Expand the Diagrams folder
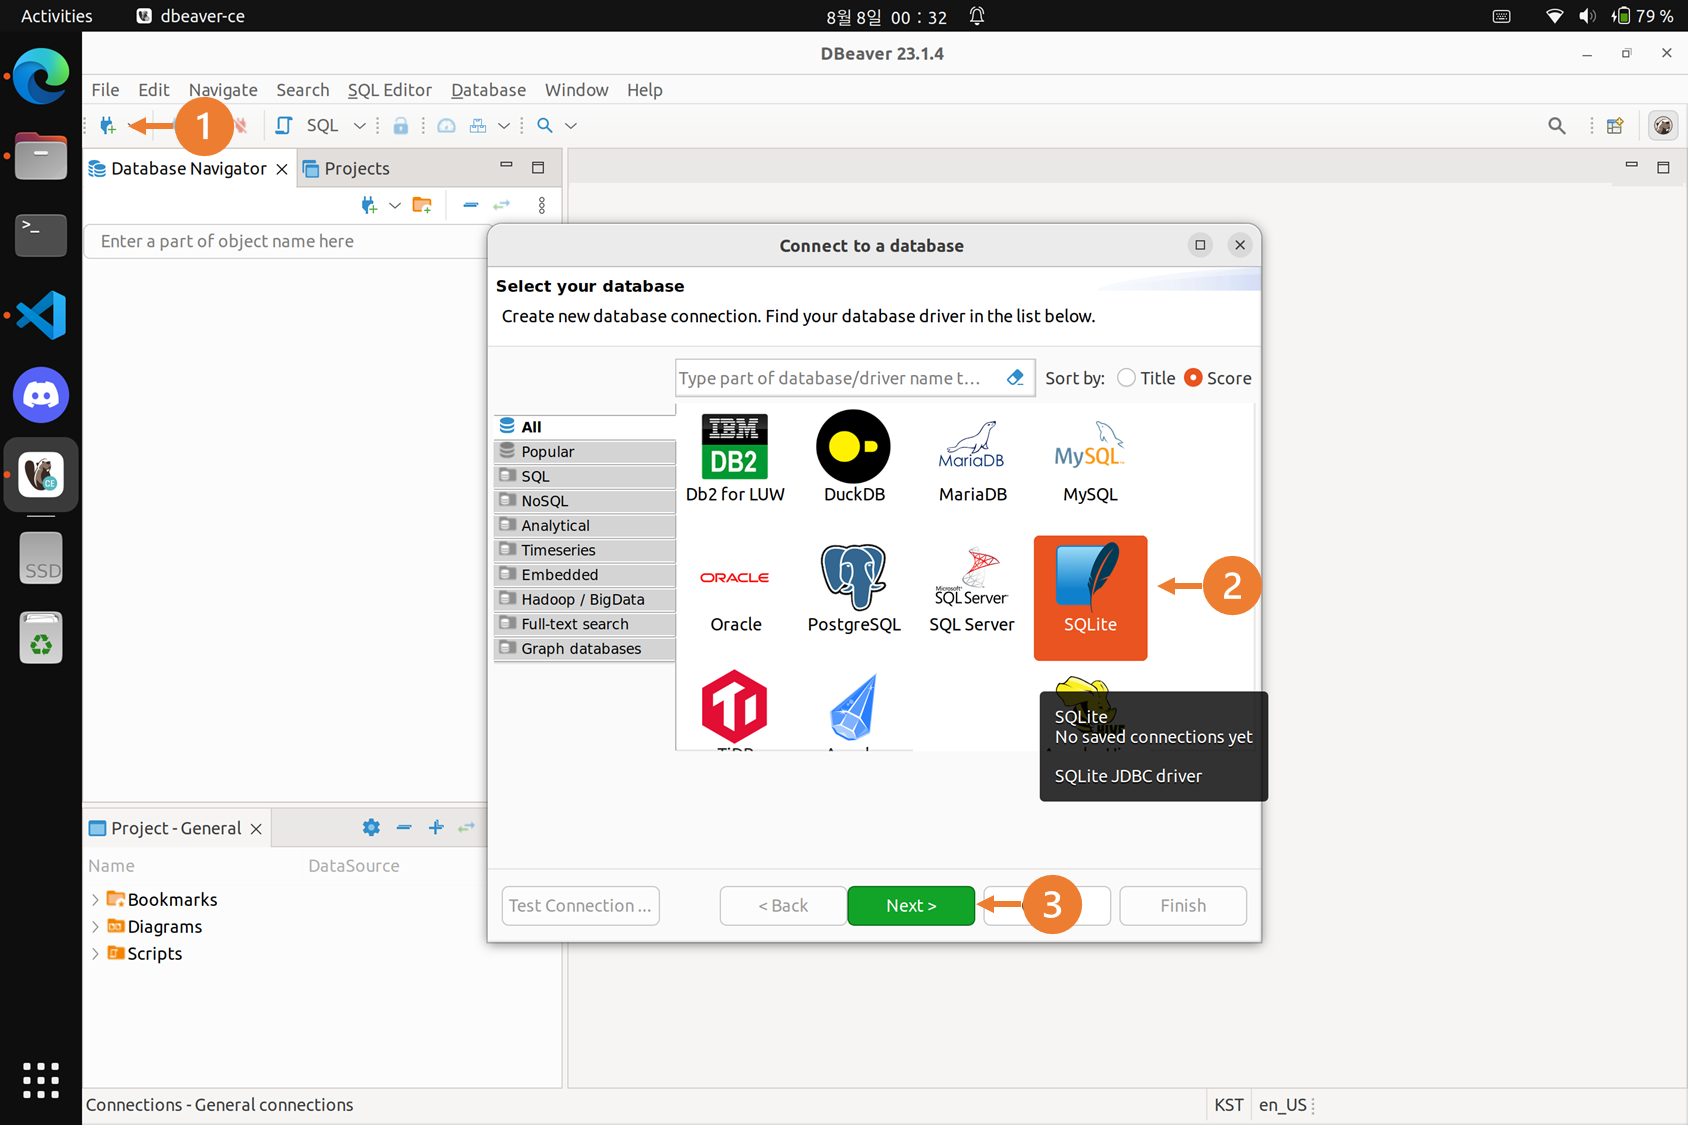The width and height of the screenshot is (1688, 1125). (95, 926)
